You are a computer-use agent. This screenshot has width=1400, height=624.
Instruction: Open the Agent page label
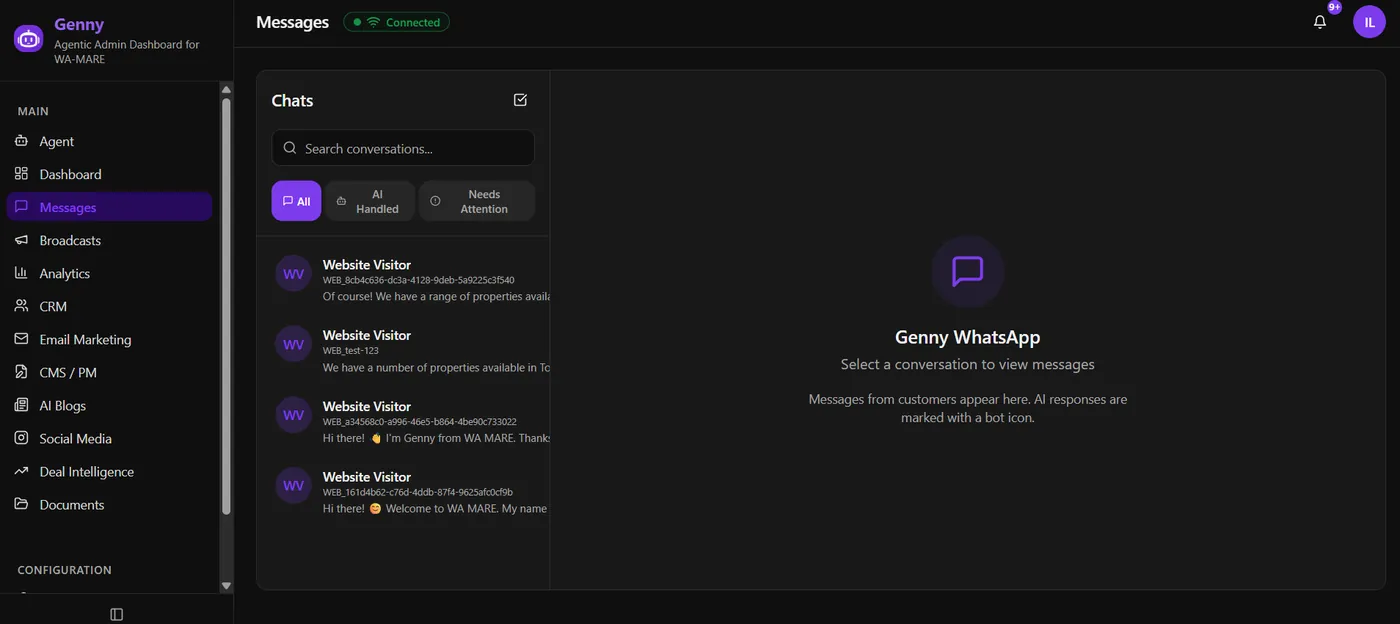[x=57, y=141]
